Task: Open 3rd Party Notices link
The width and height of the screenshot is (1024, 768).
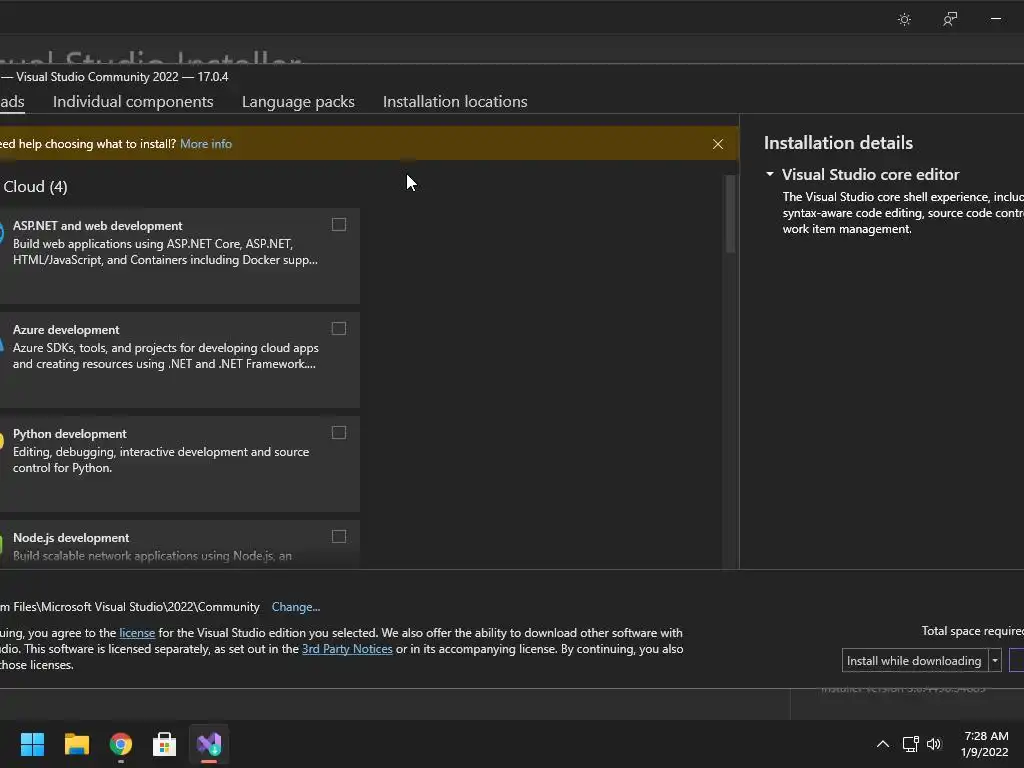Action: click(x=347, y=648)
